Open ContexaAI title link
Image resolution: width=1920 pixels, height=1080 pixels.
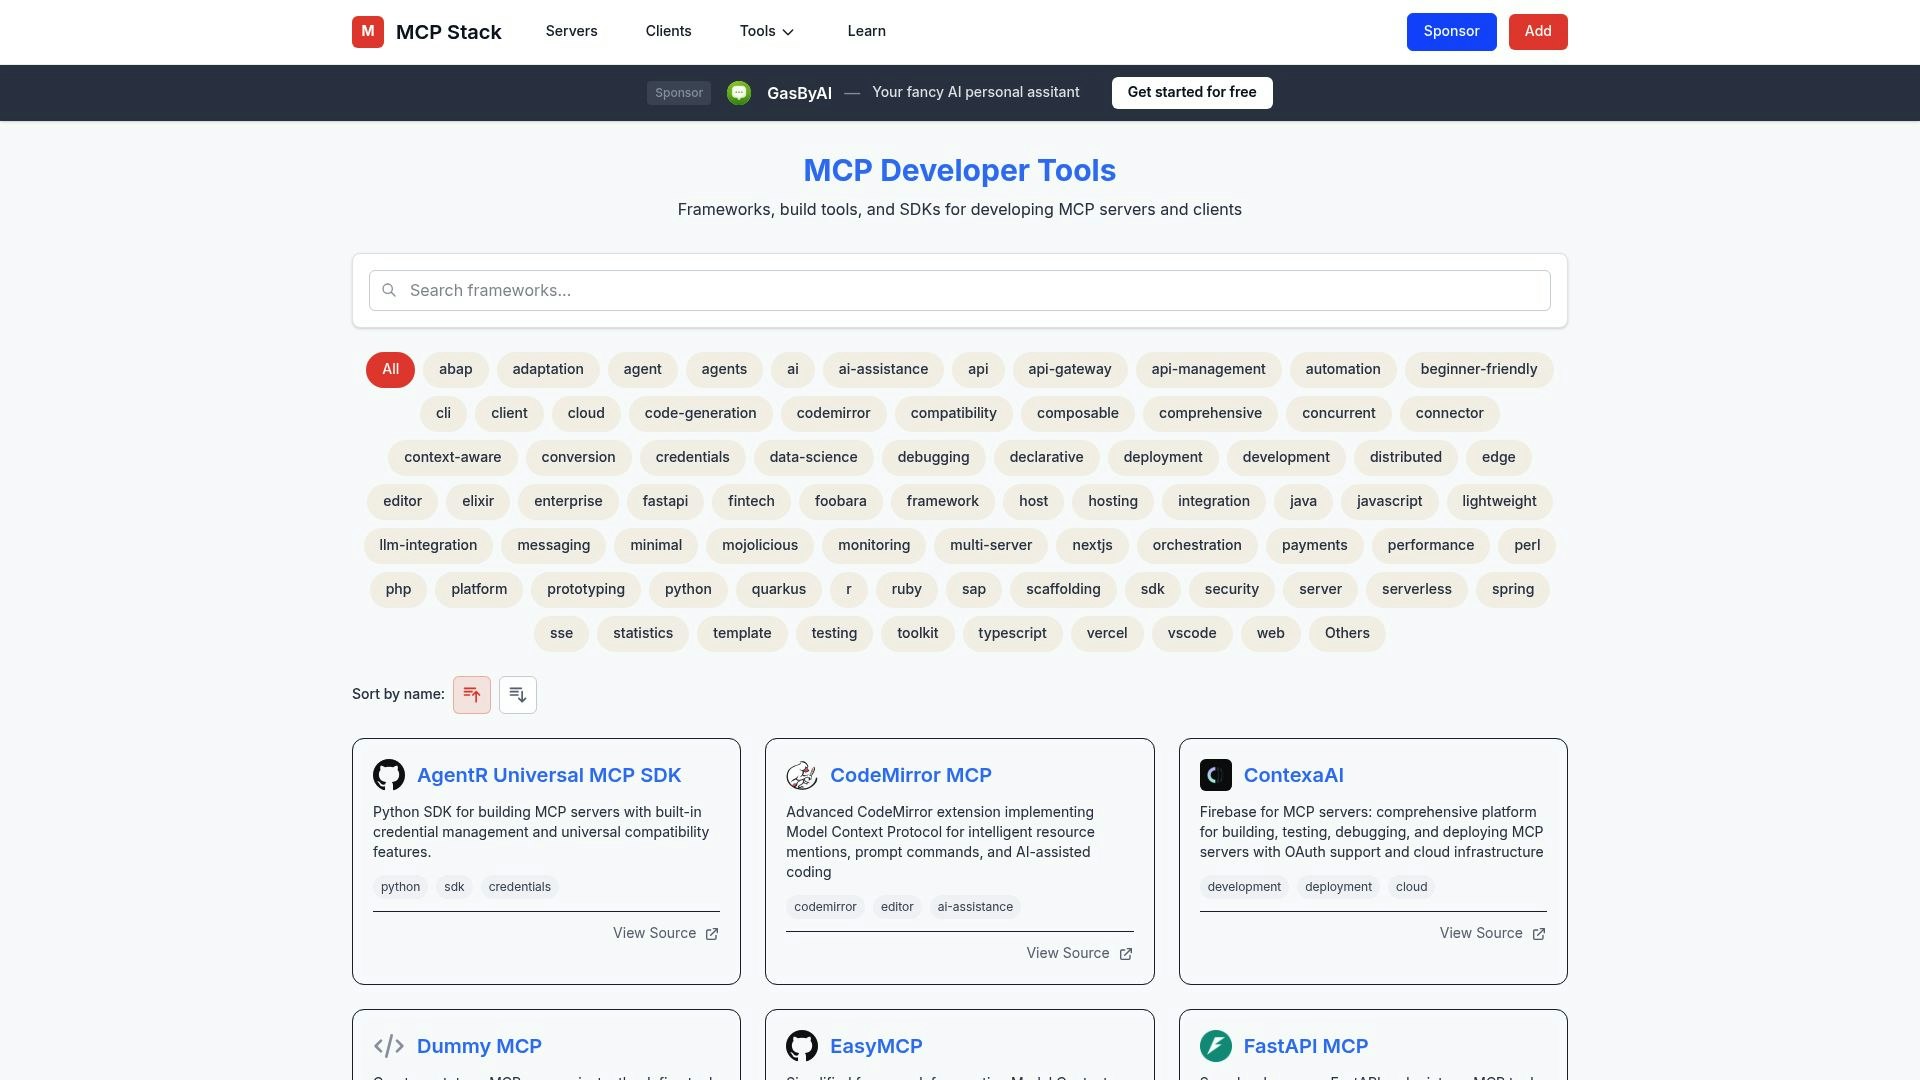(1294, 775)
